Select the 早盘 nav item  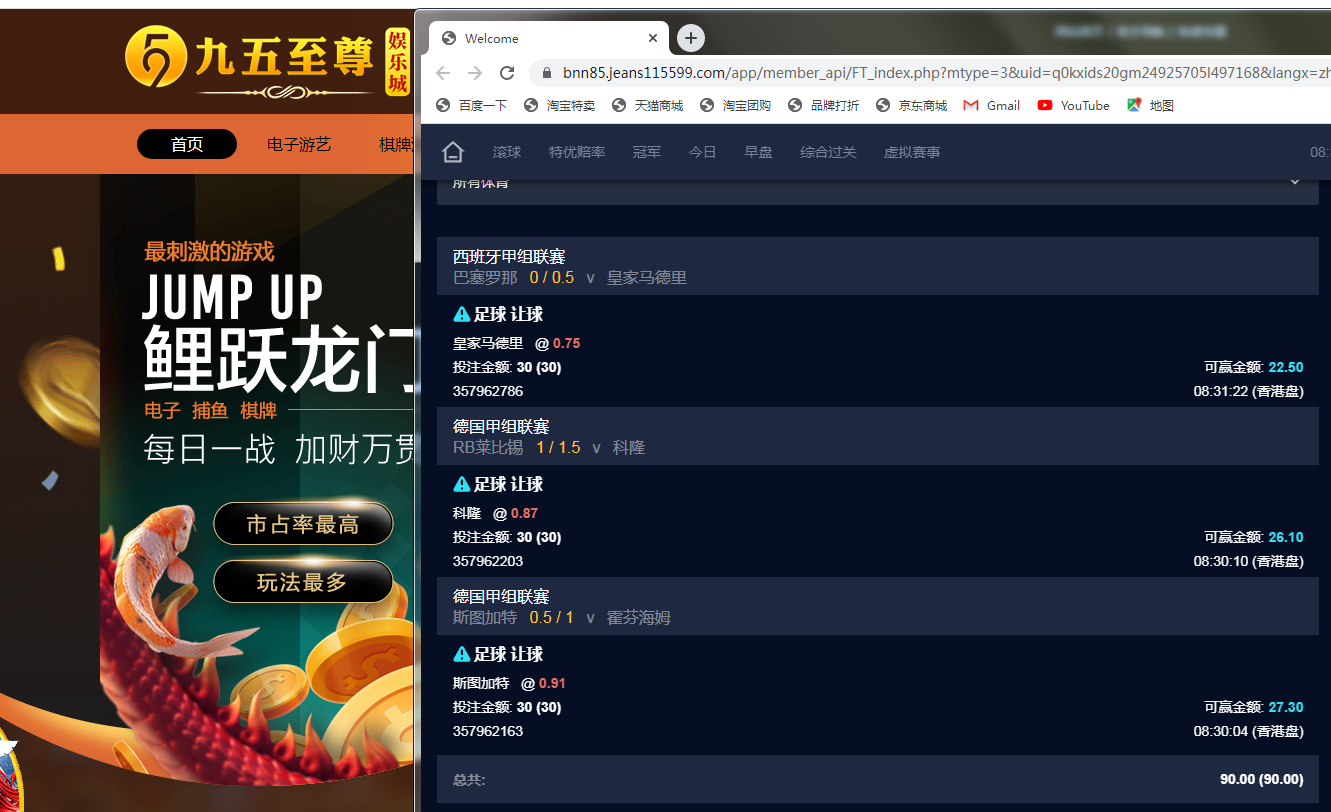click(x=758, y=152)
